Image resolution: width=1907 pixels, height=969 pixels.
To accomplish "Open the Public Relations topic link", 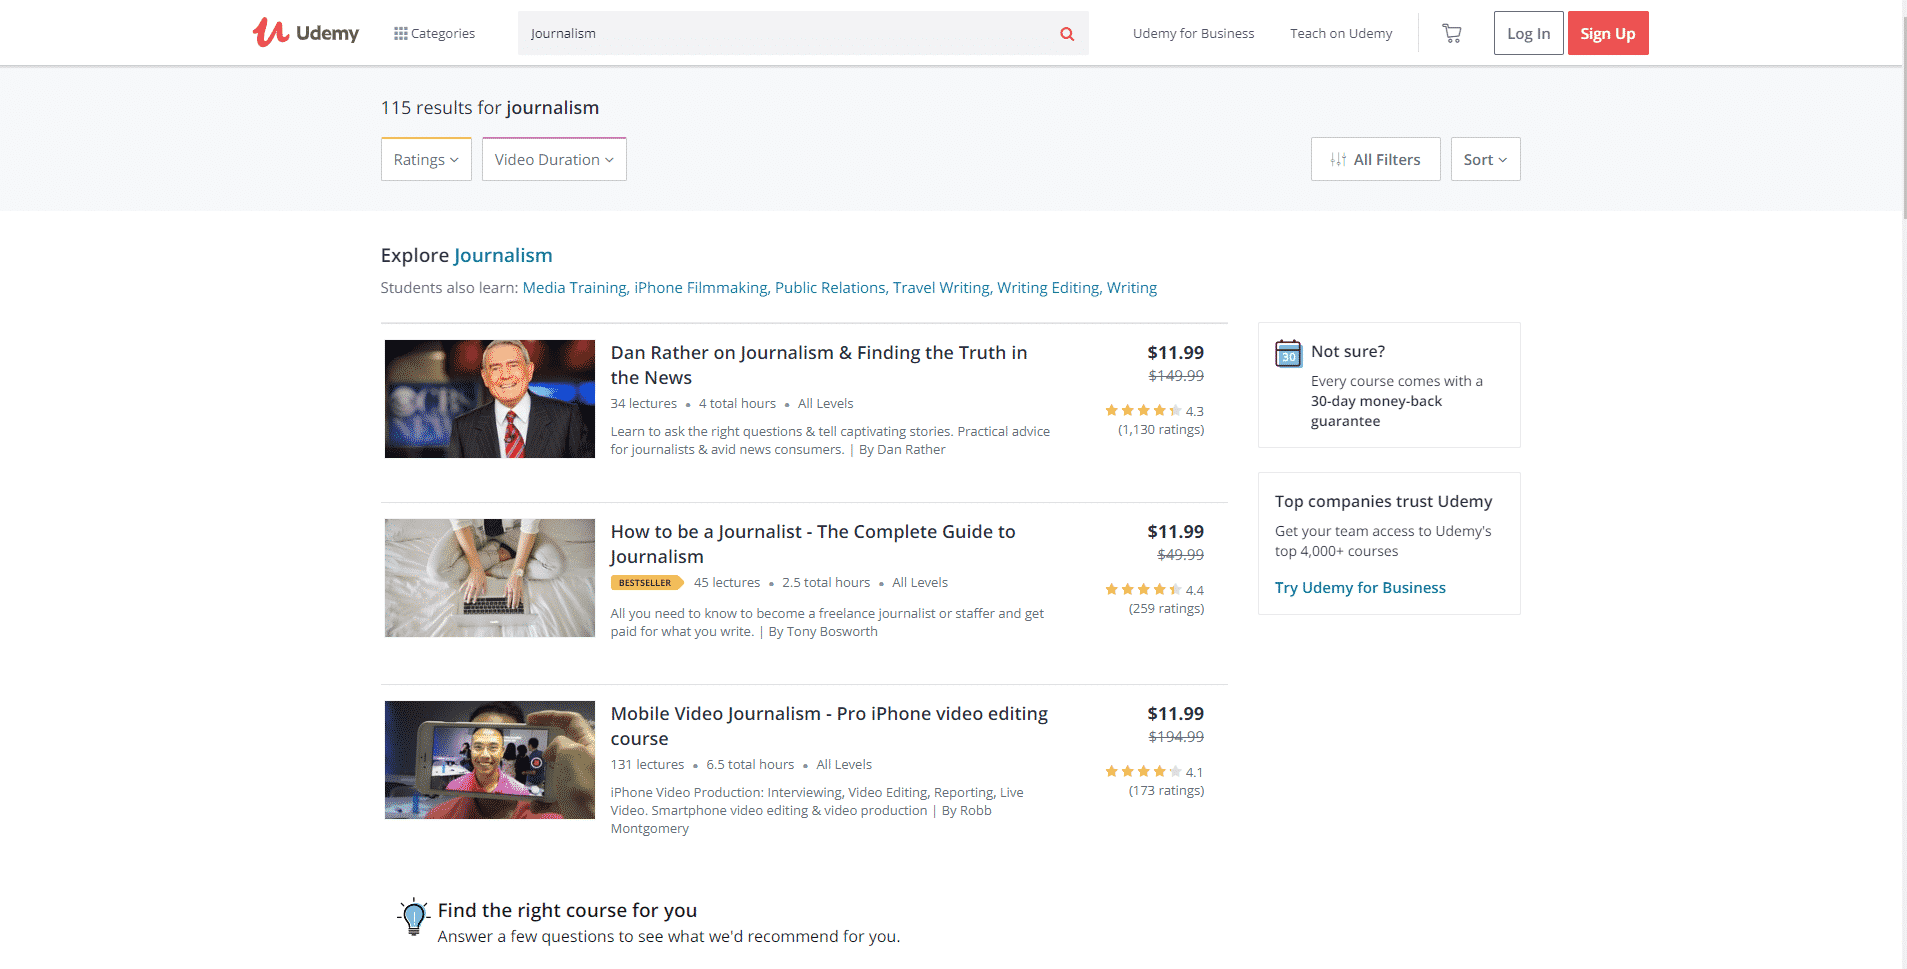I will click(x=830, y=288).
